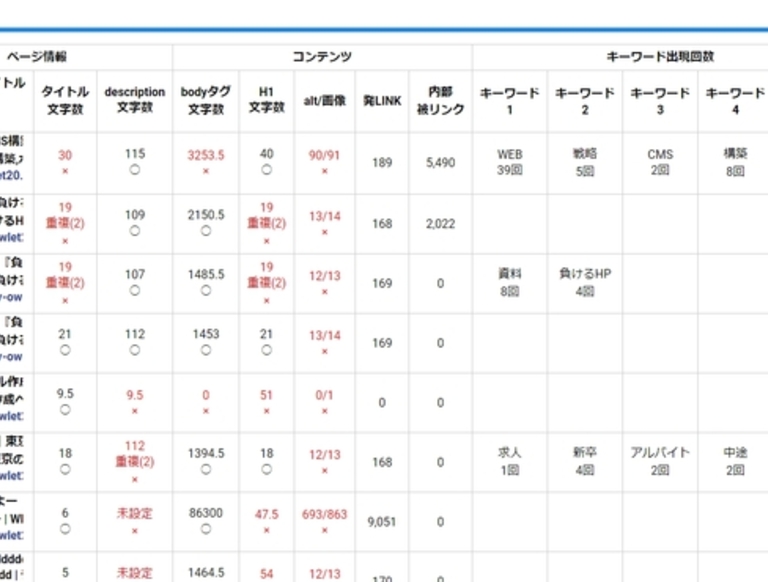The image size is (768, 582).
Task: Click the 86300 body character count cell
Action: (205, 513)
